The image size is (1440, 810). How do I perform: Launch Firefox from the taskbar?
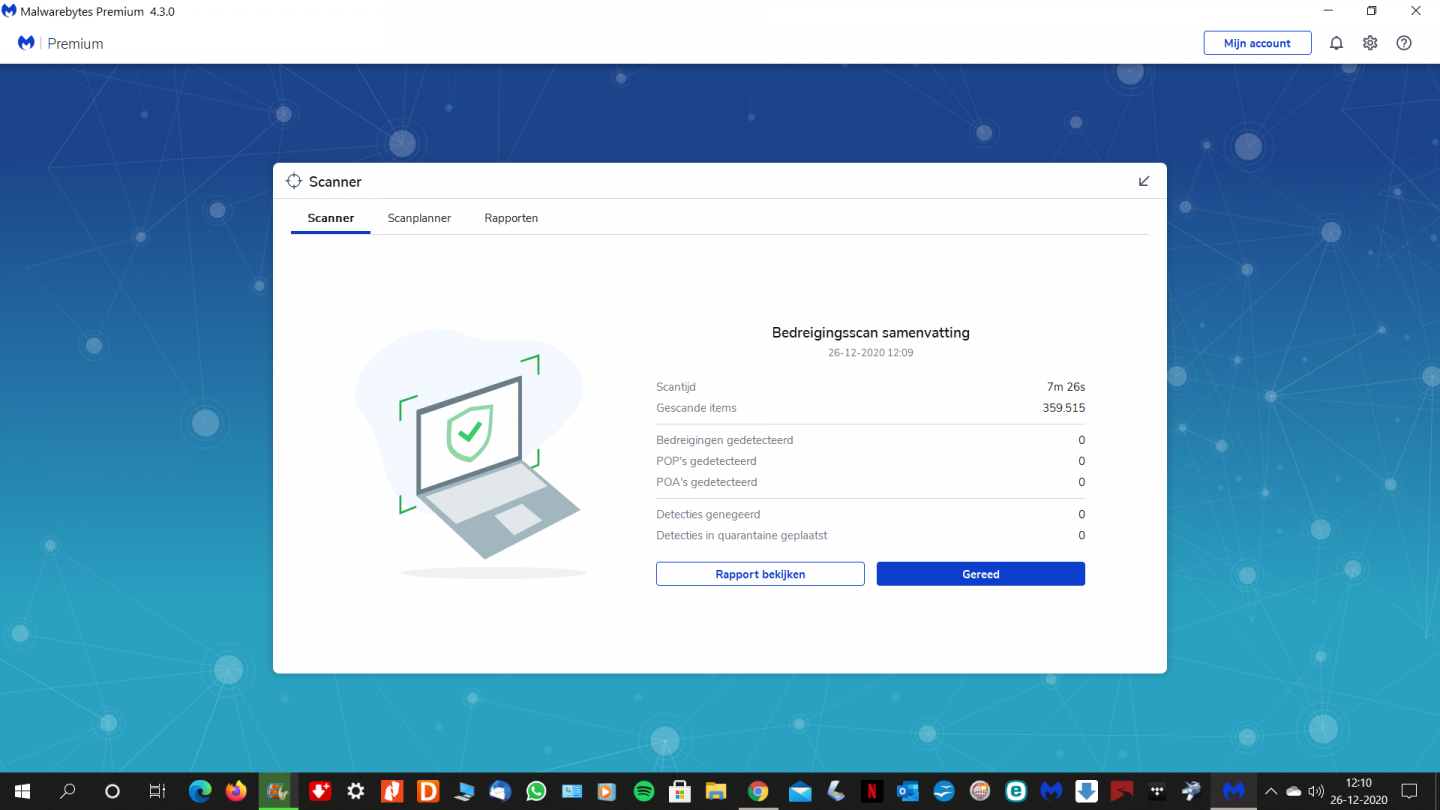236,791
